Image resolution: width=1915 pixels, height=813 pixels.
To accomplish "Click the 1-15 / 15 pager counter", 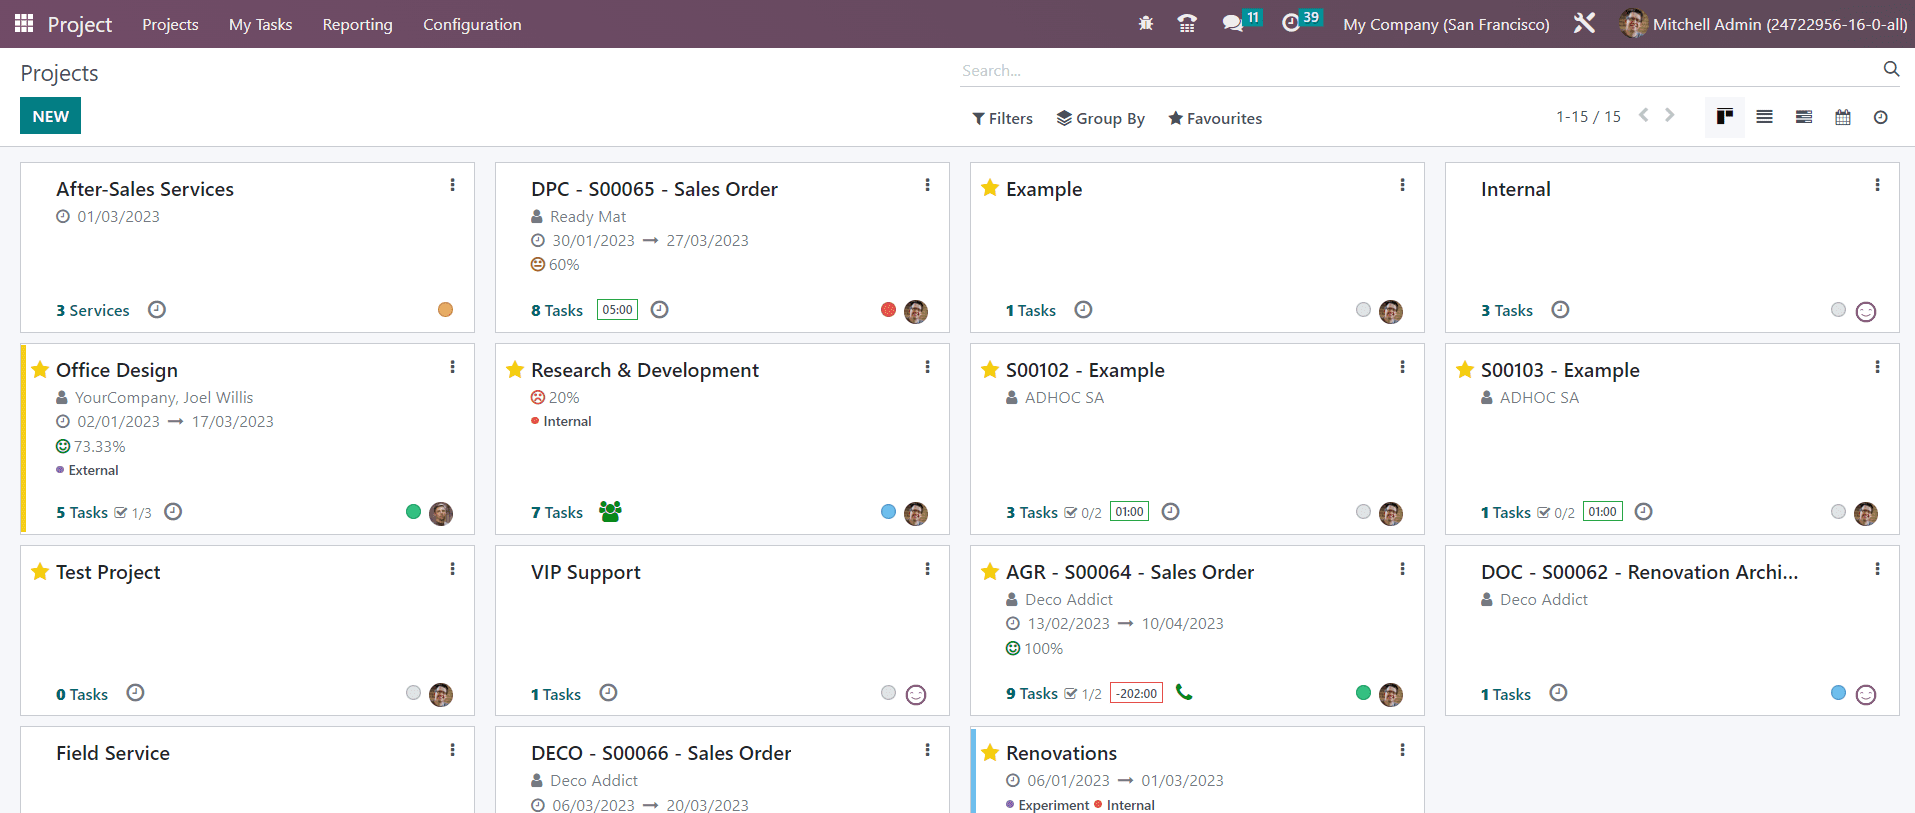I will coord(1588,117).
